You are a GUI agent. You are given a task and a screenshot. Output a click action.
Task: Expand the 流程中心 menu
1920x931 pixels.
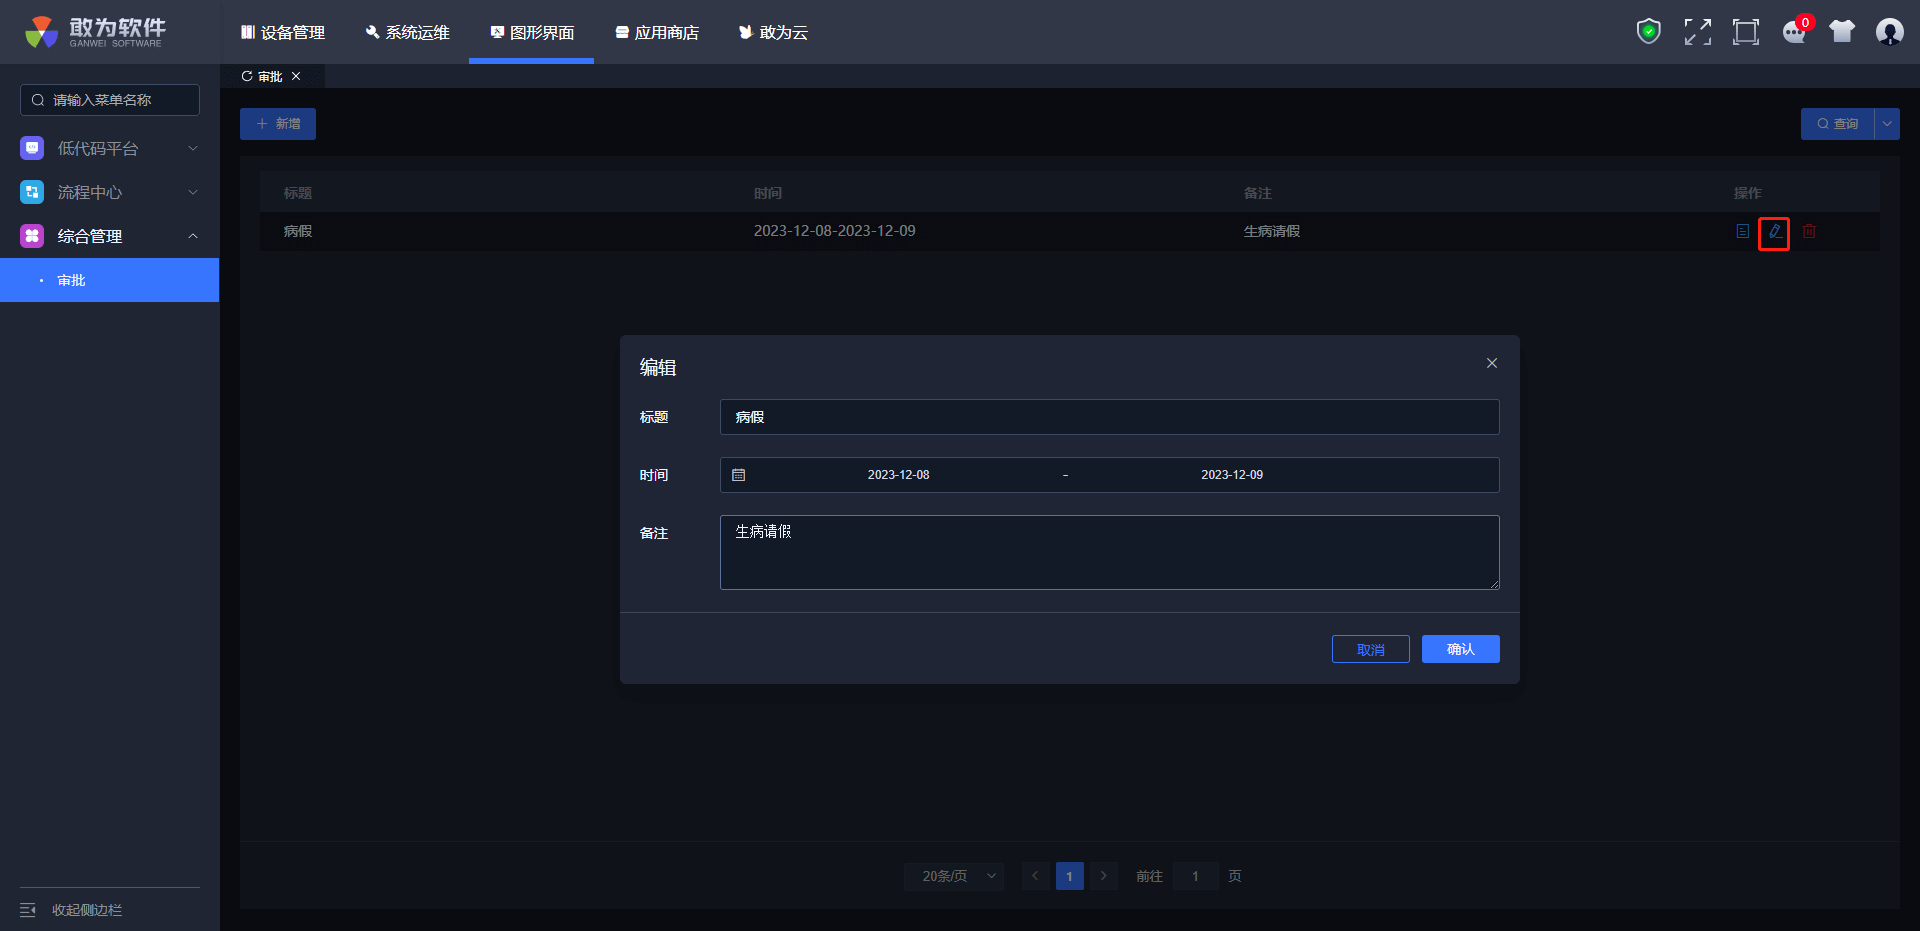click(x=109, y=192)
